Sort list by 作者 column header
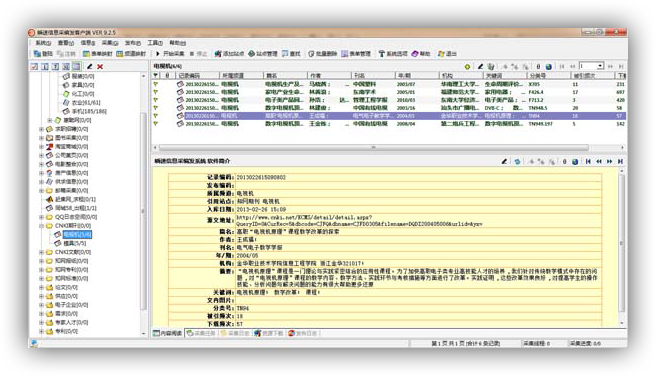 point(329,76)
